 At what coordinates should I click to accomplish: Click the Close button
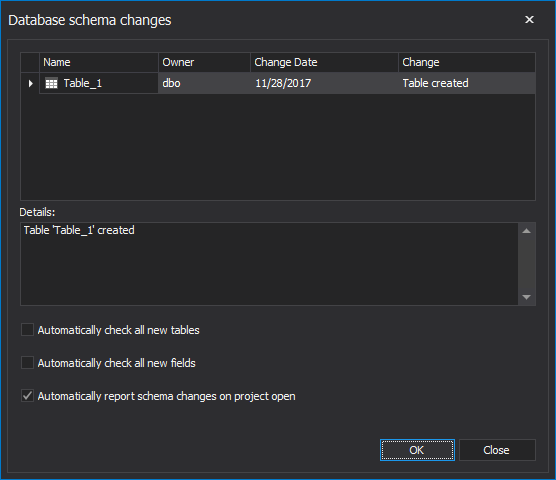point(497,450)
